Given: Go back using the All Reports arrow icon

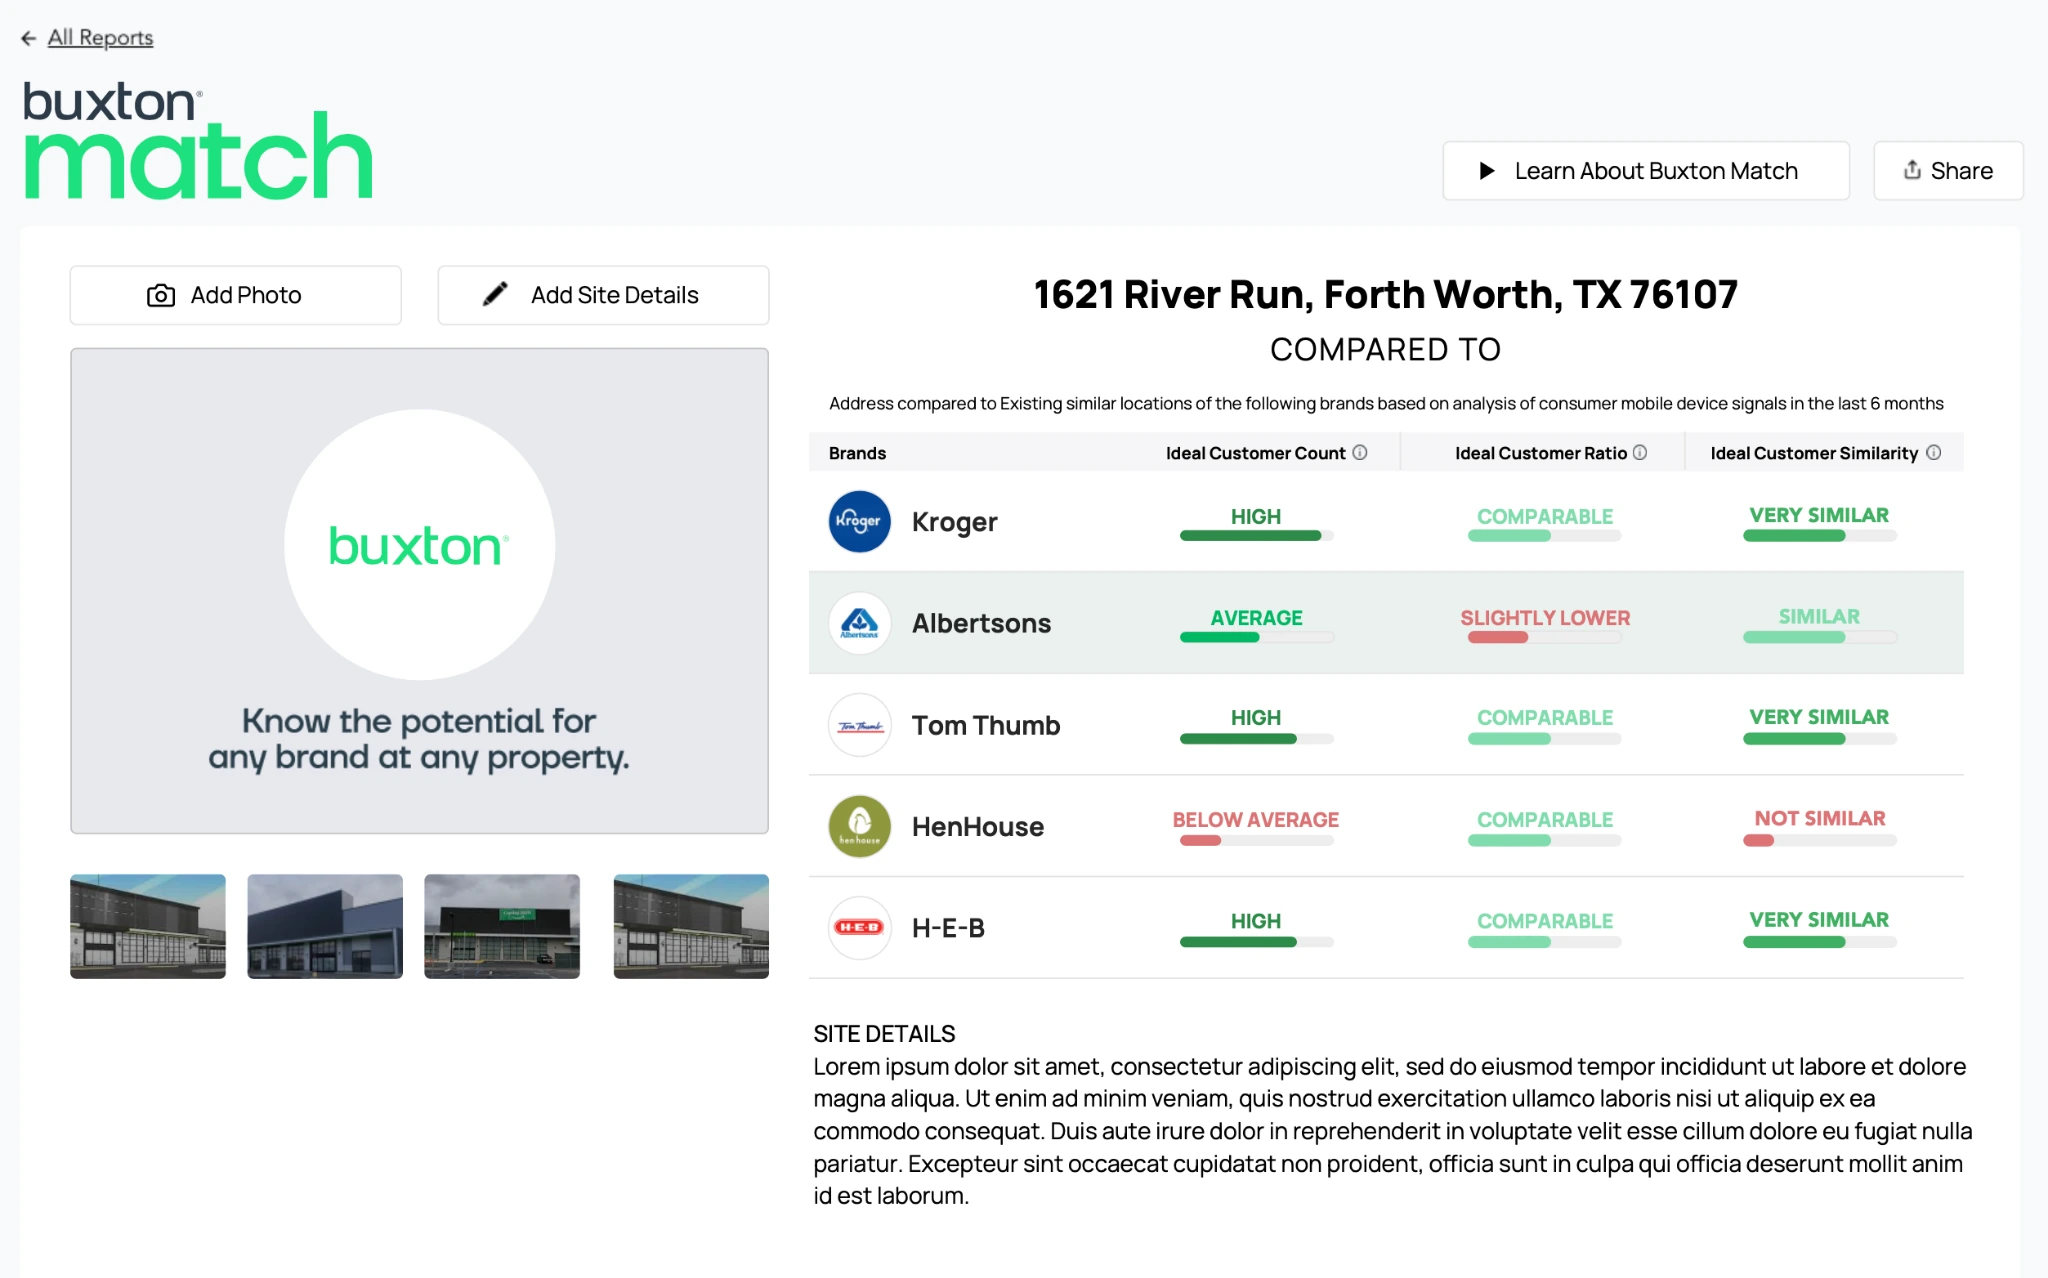Looking at the screenshot, I should click(x=28, y=38).
